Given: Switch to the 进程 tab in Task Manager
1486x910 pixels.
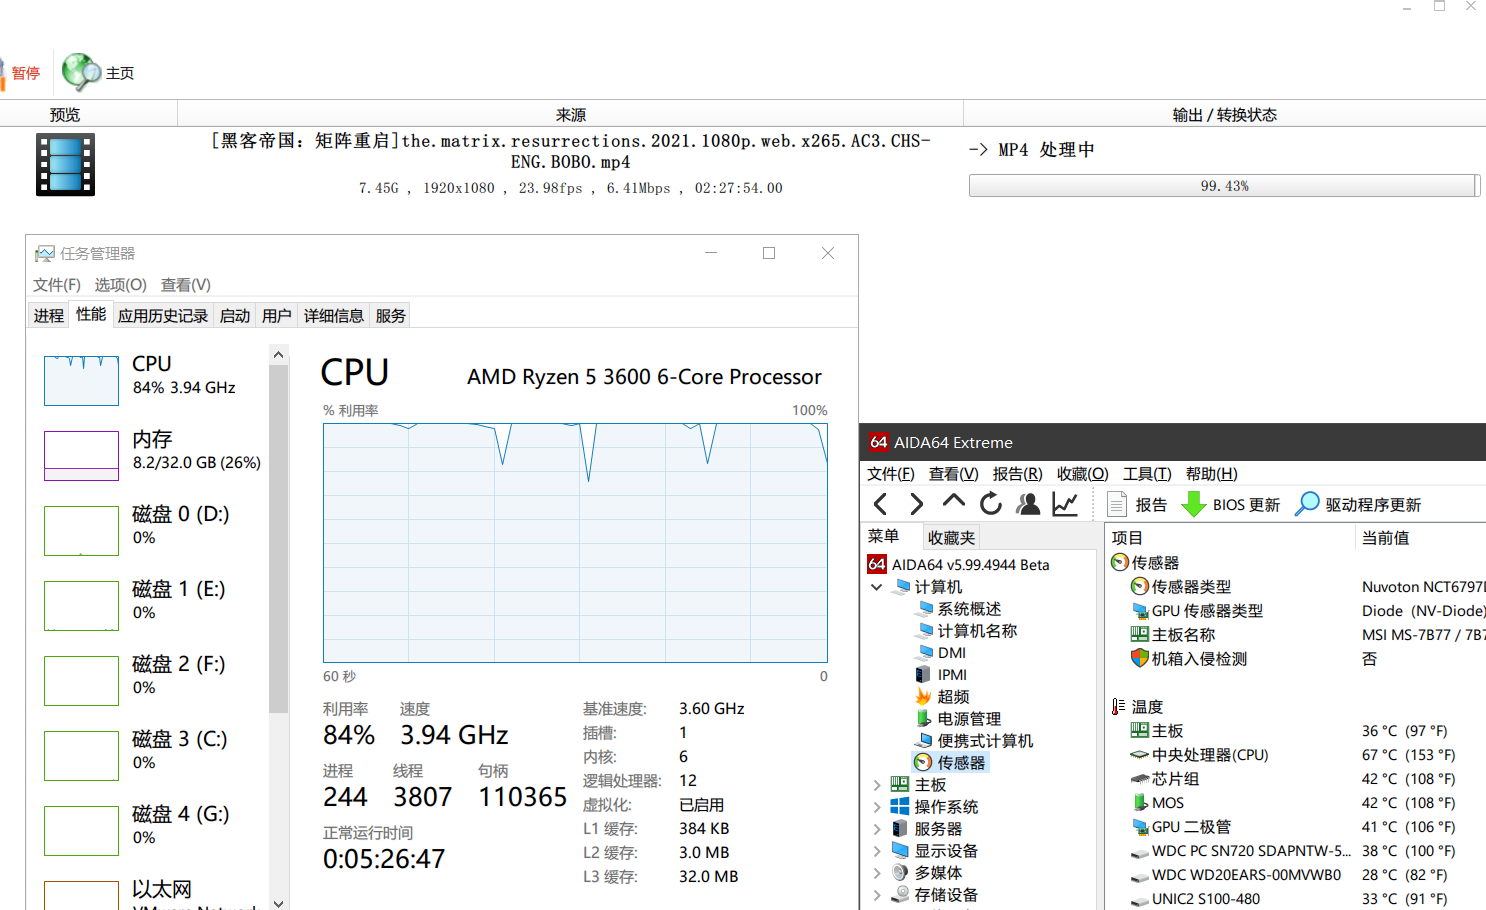Looking at the screenshot, I should (x=48, y=316).
